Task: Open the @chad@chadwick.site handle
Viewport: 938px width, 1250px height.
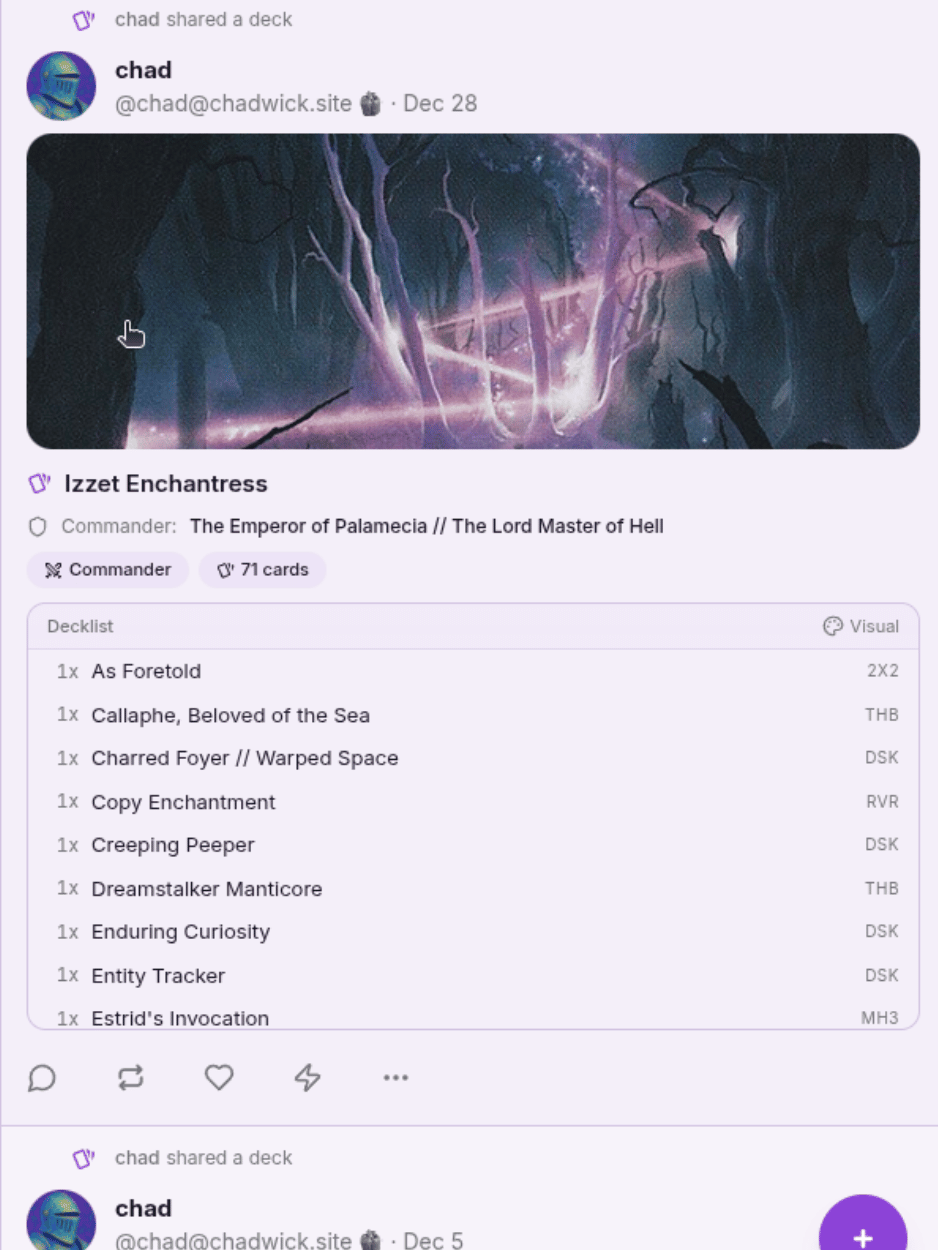Action: click(234, 103)
